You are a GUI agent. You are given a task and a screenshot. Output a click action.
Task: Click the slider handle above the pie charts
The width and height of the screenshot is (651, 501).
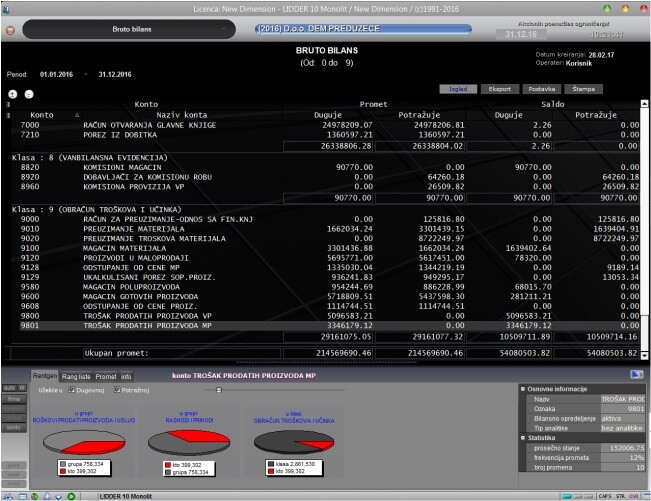(x=219, y=390)
